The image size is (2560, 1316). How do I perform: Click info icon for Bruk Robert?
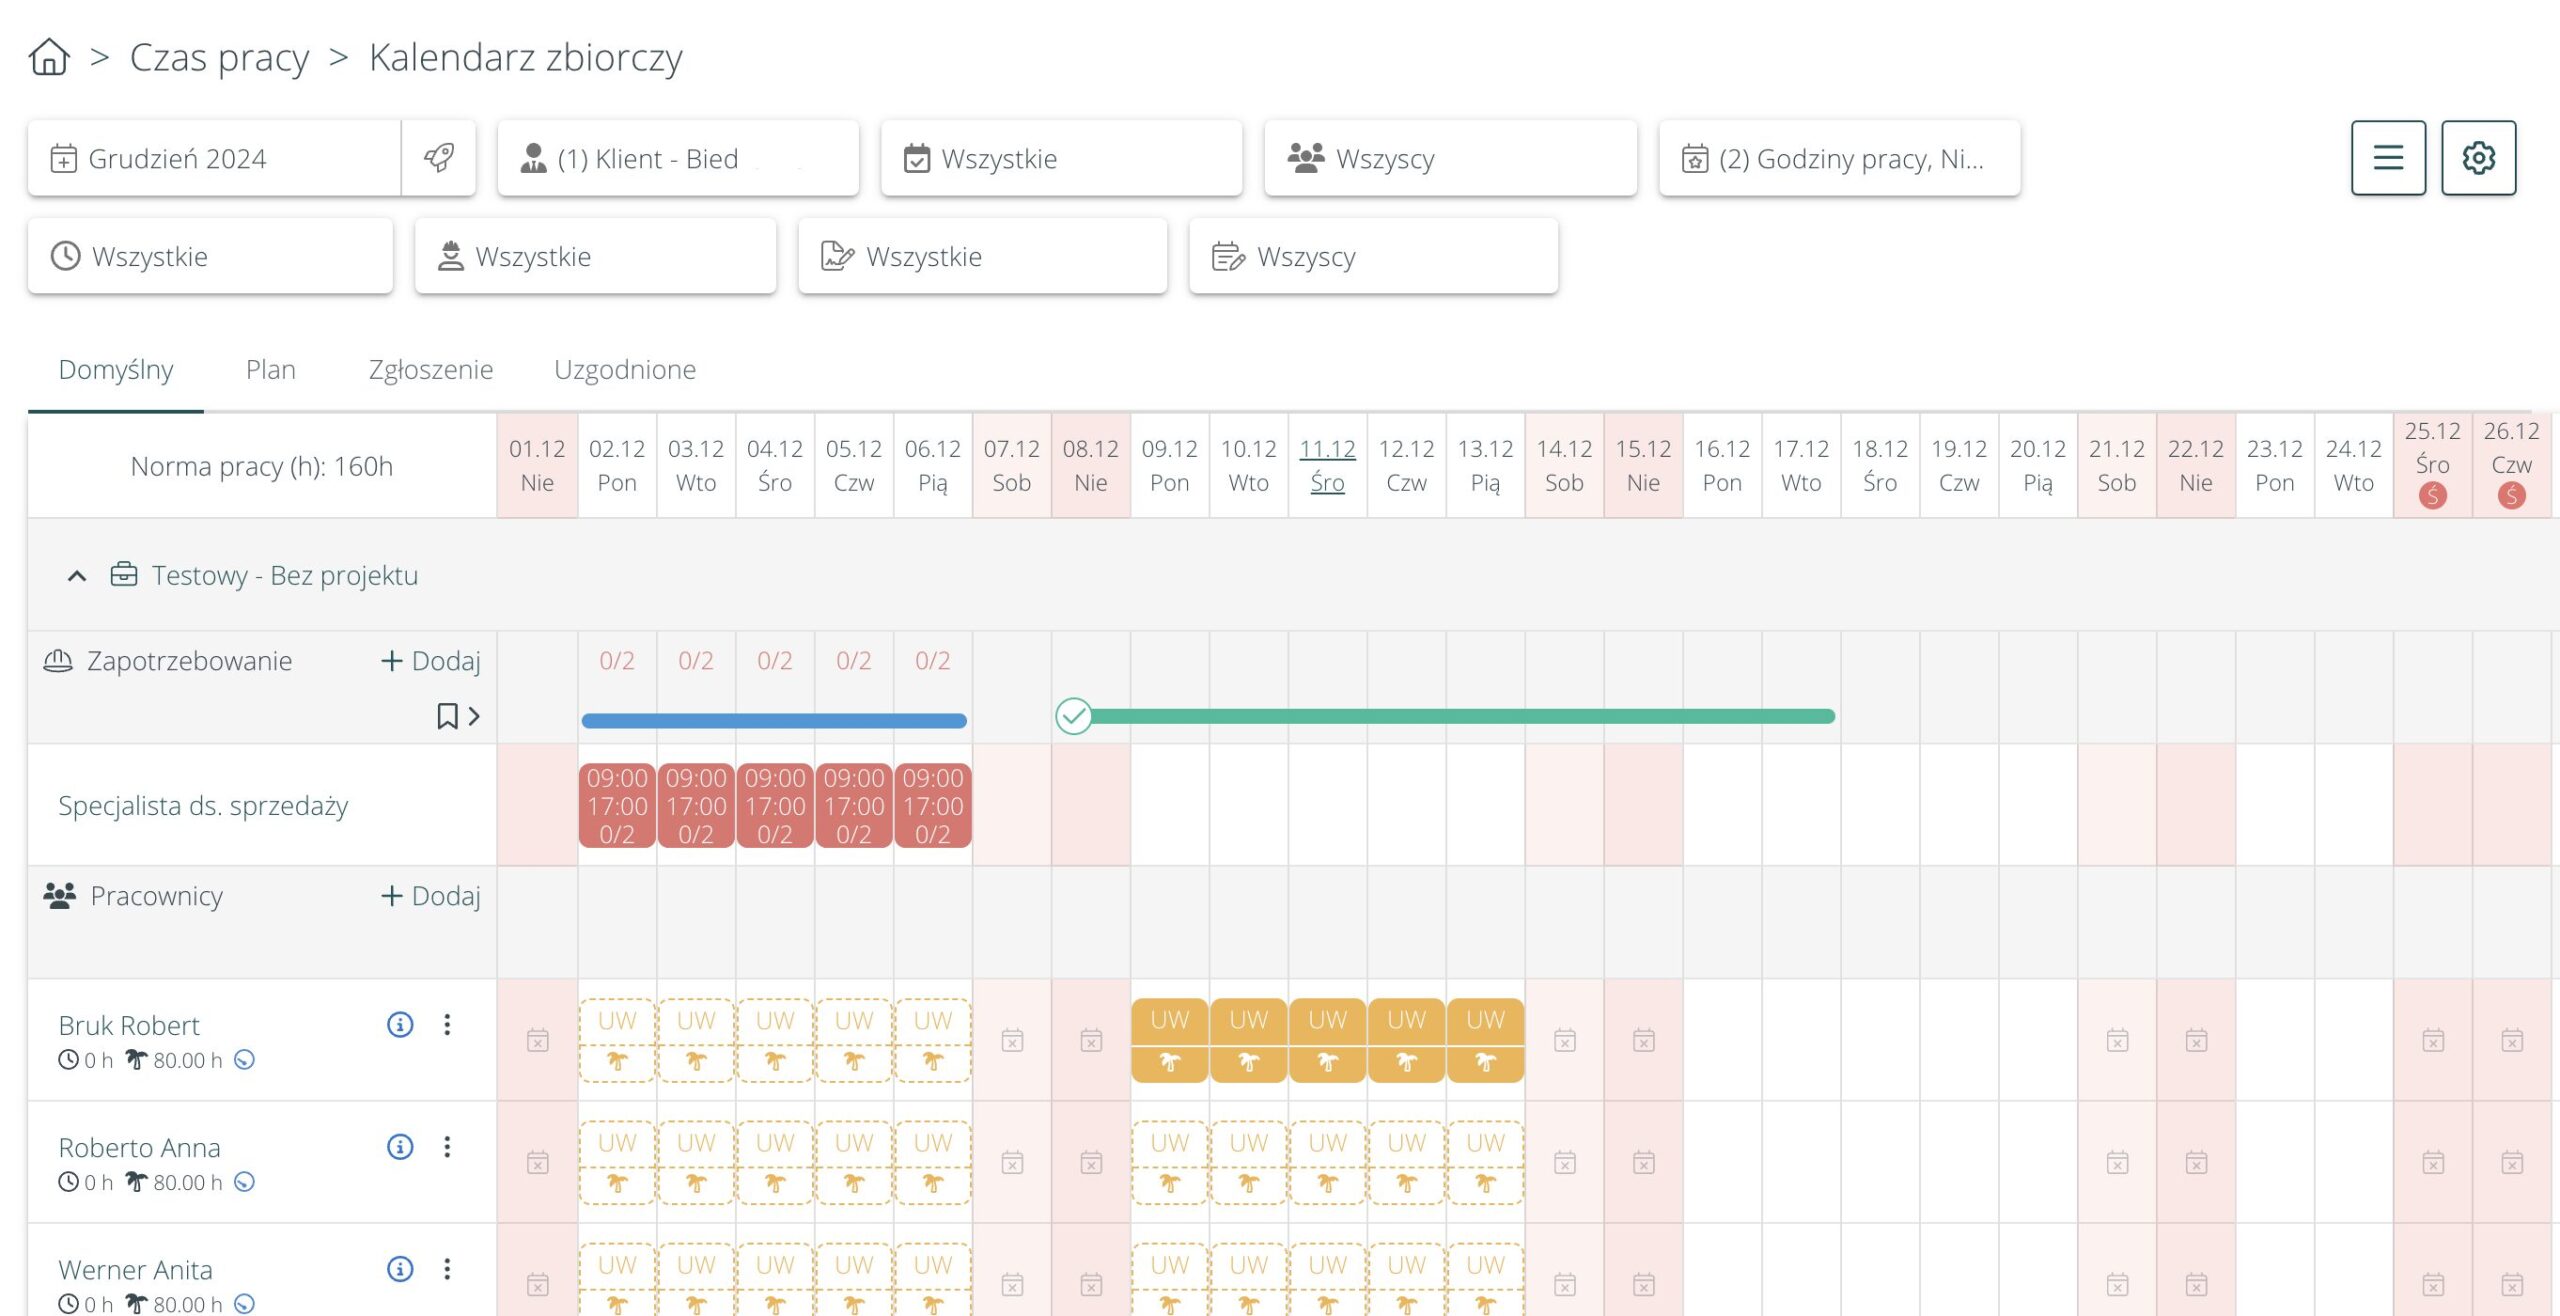400,1024
